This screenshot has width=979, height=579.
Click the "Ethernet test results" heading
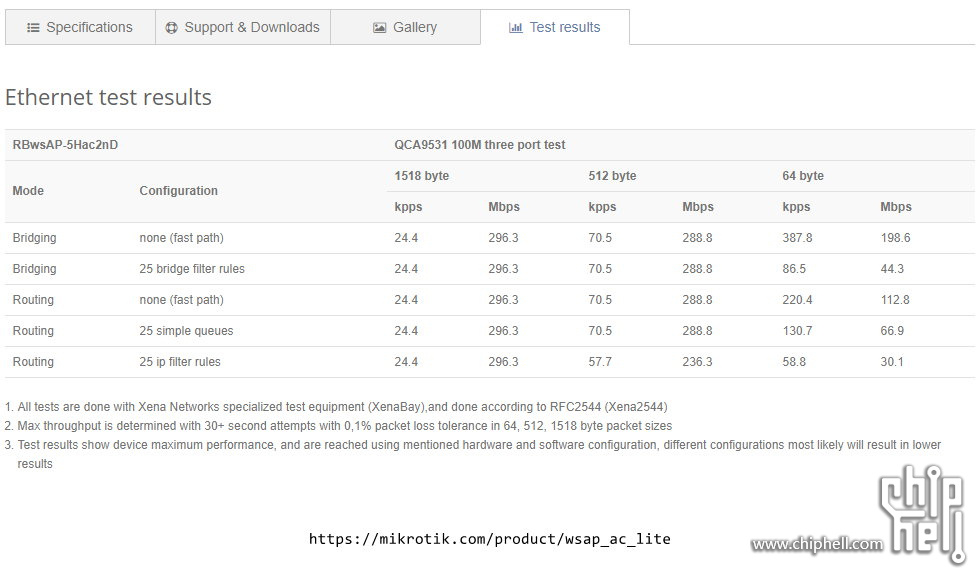coord(108,97)
